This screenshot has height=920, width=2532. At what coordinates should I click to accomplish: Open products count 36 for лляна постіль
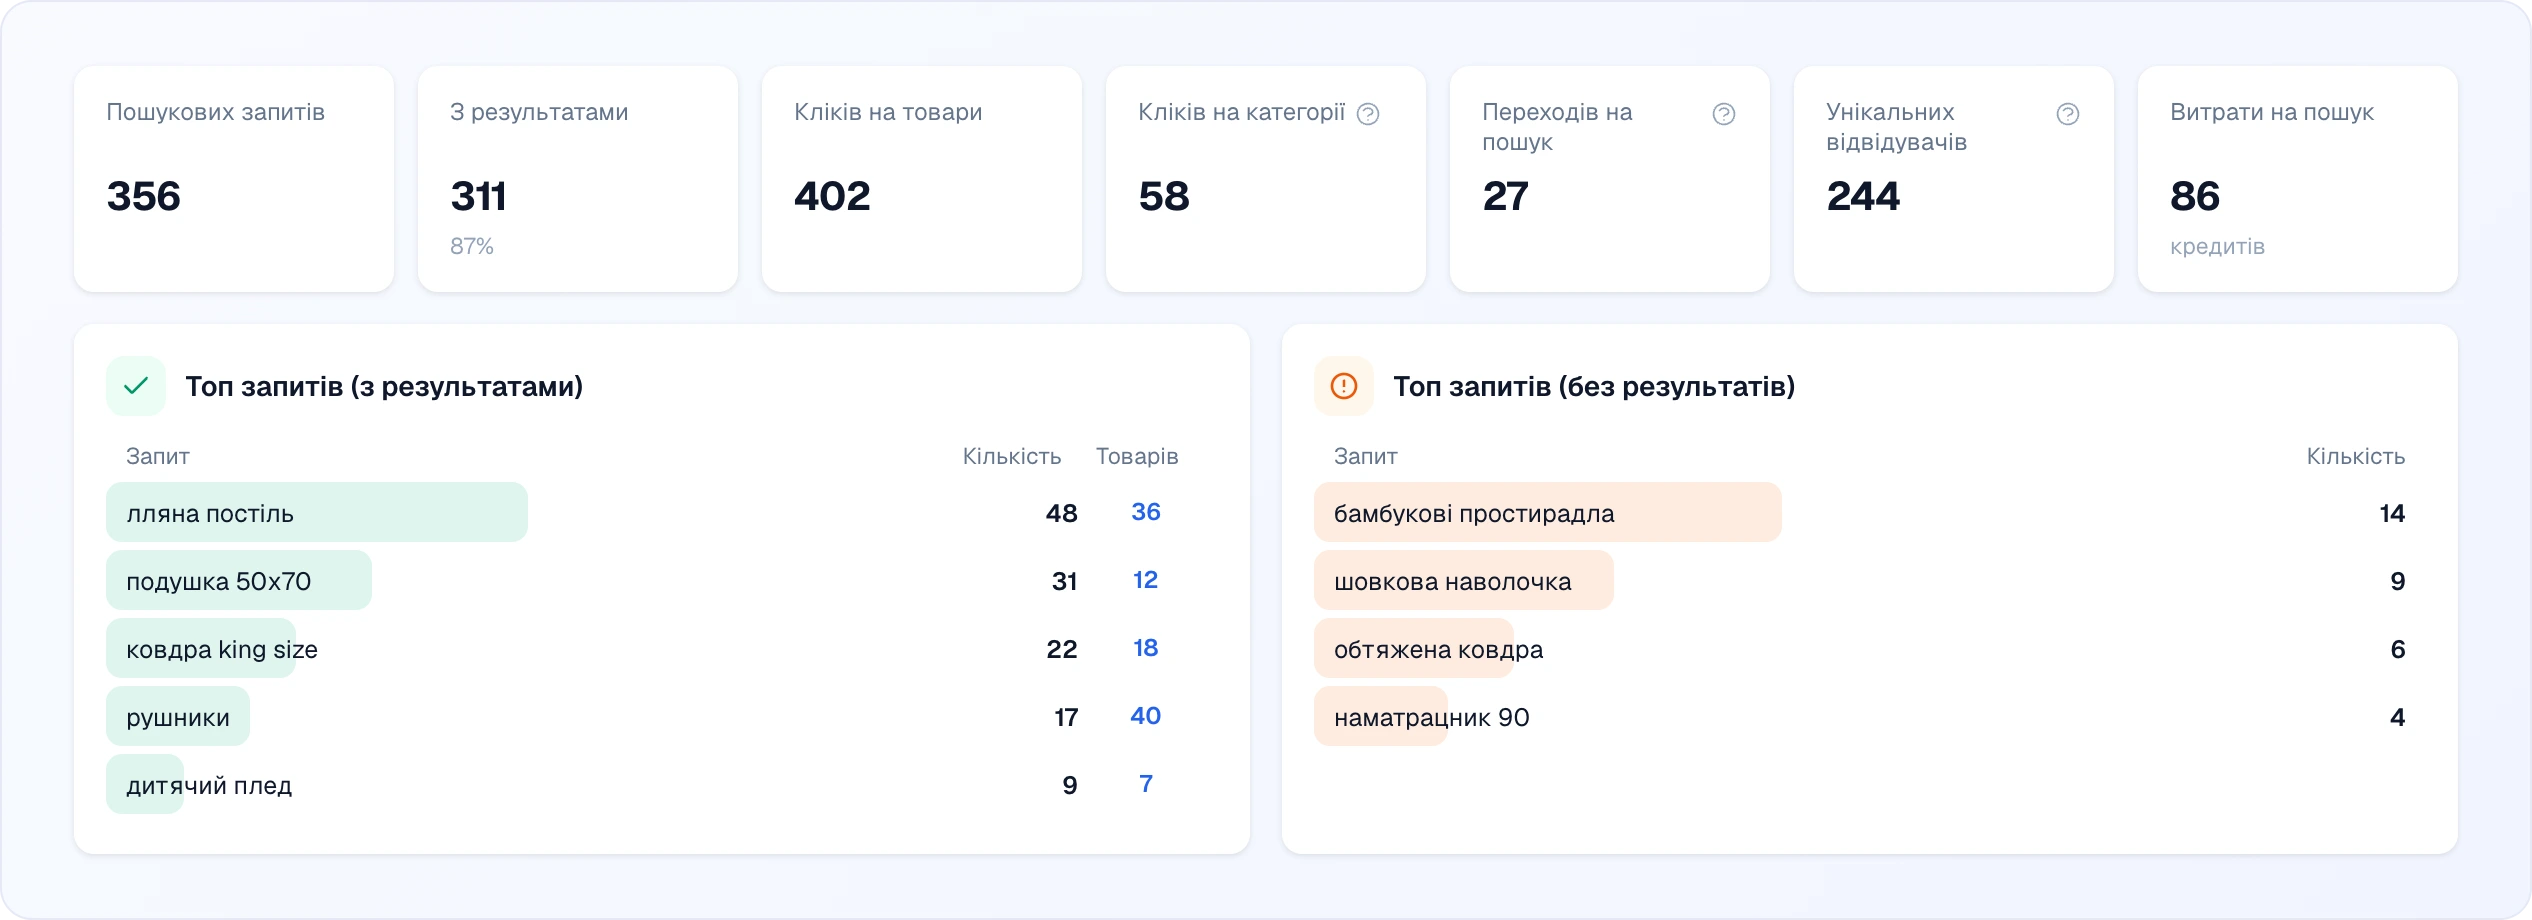[1146, 512]
